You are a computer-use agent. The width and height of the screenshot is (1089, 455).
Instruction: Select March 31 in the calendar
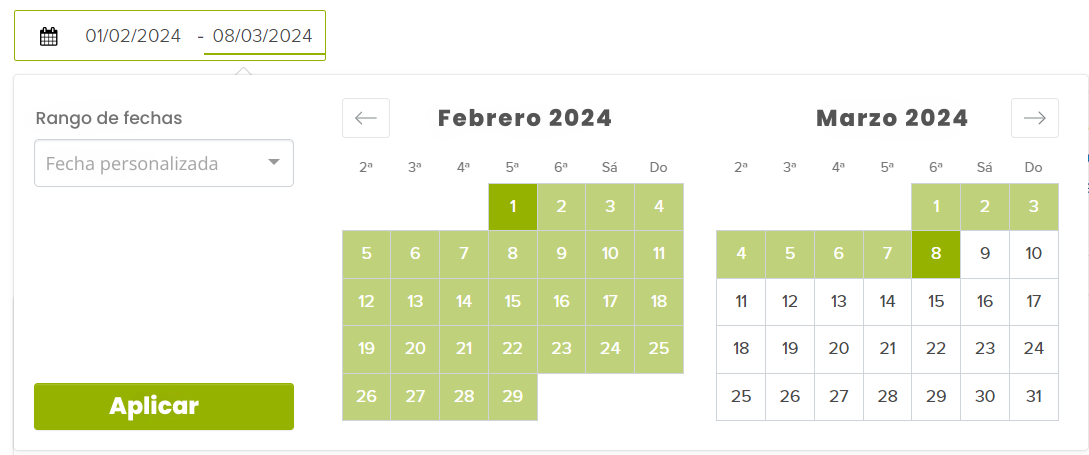coord(1034,396)
